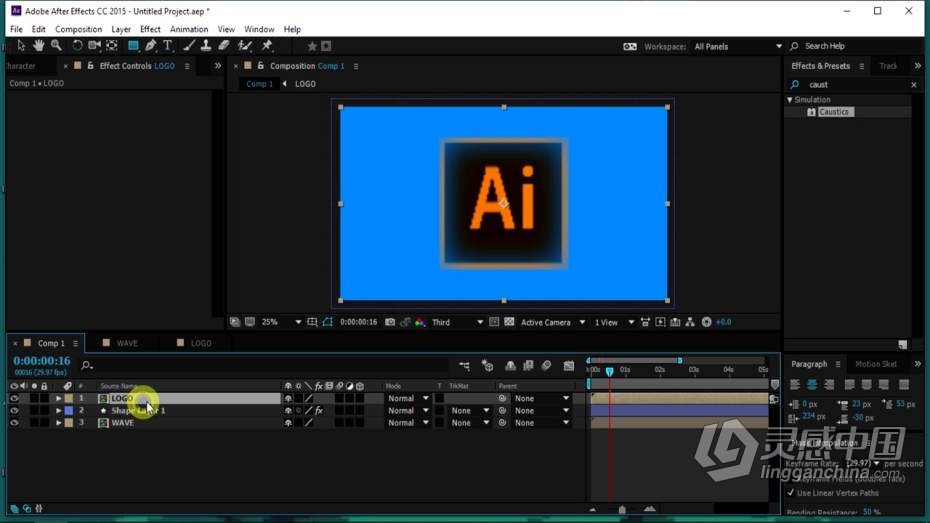Open blending mode dropdown for LOGO layer
Image resolution: width=930 pixels, height=523 pixels.
408,398
